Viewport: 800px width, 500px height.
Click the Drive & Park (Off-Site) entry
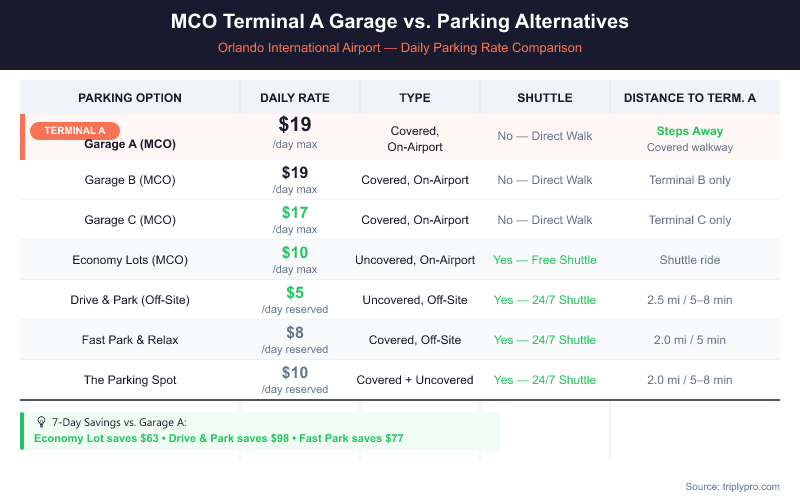pyautogui.click(x=130, y=299)
